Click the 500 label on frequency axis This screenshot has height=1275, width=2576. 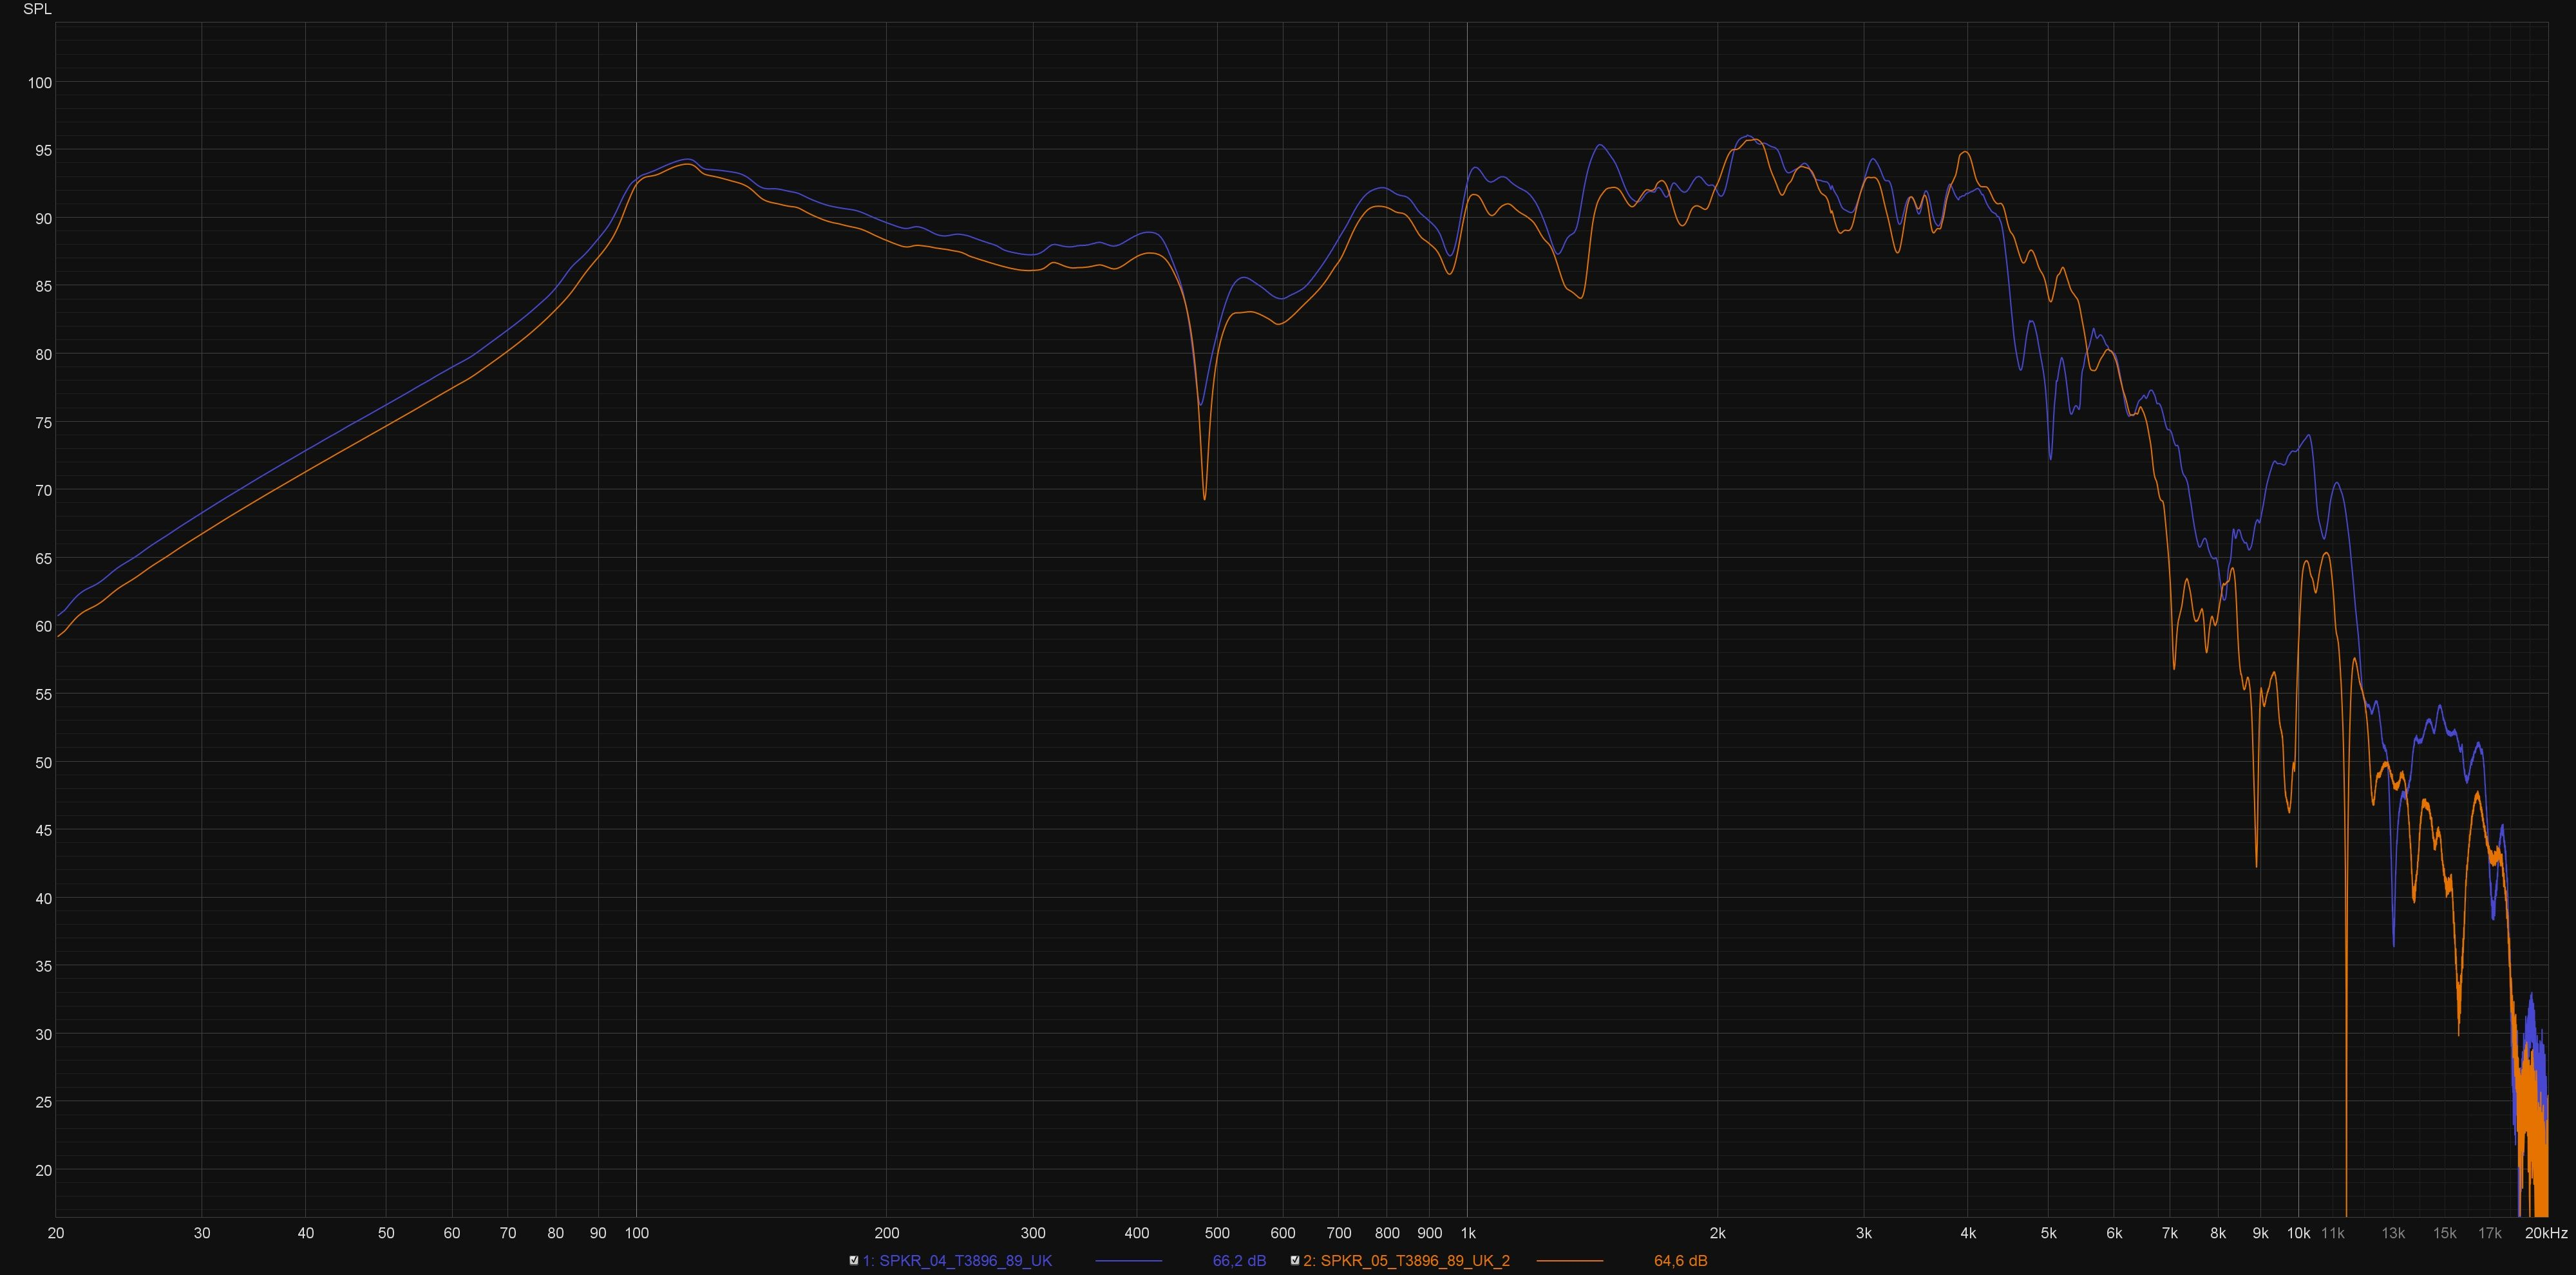(x=1217, y=1233)
